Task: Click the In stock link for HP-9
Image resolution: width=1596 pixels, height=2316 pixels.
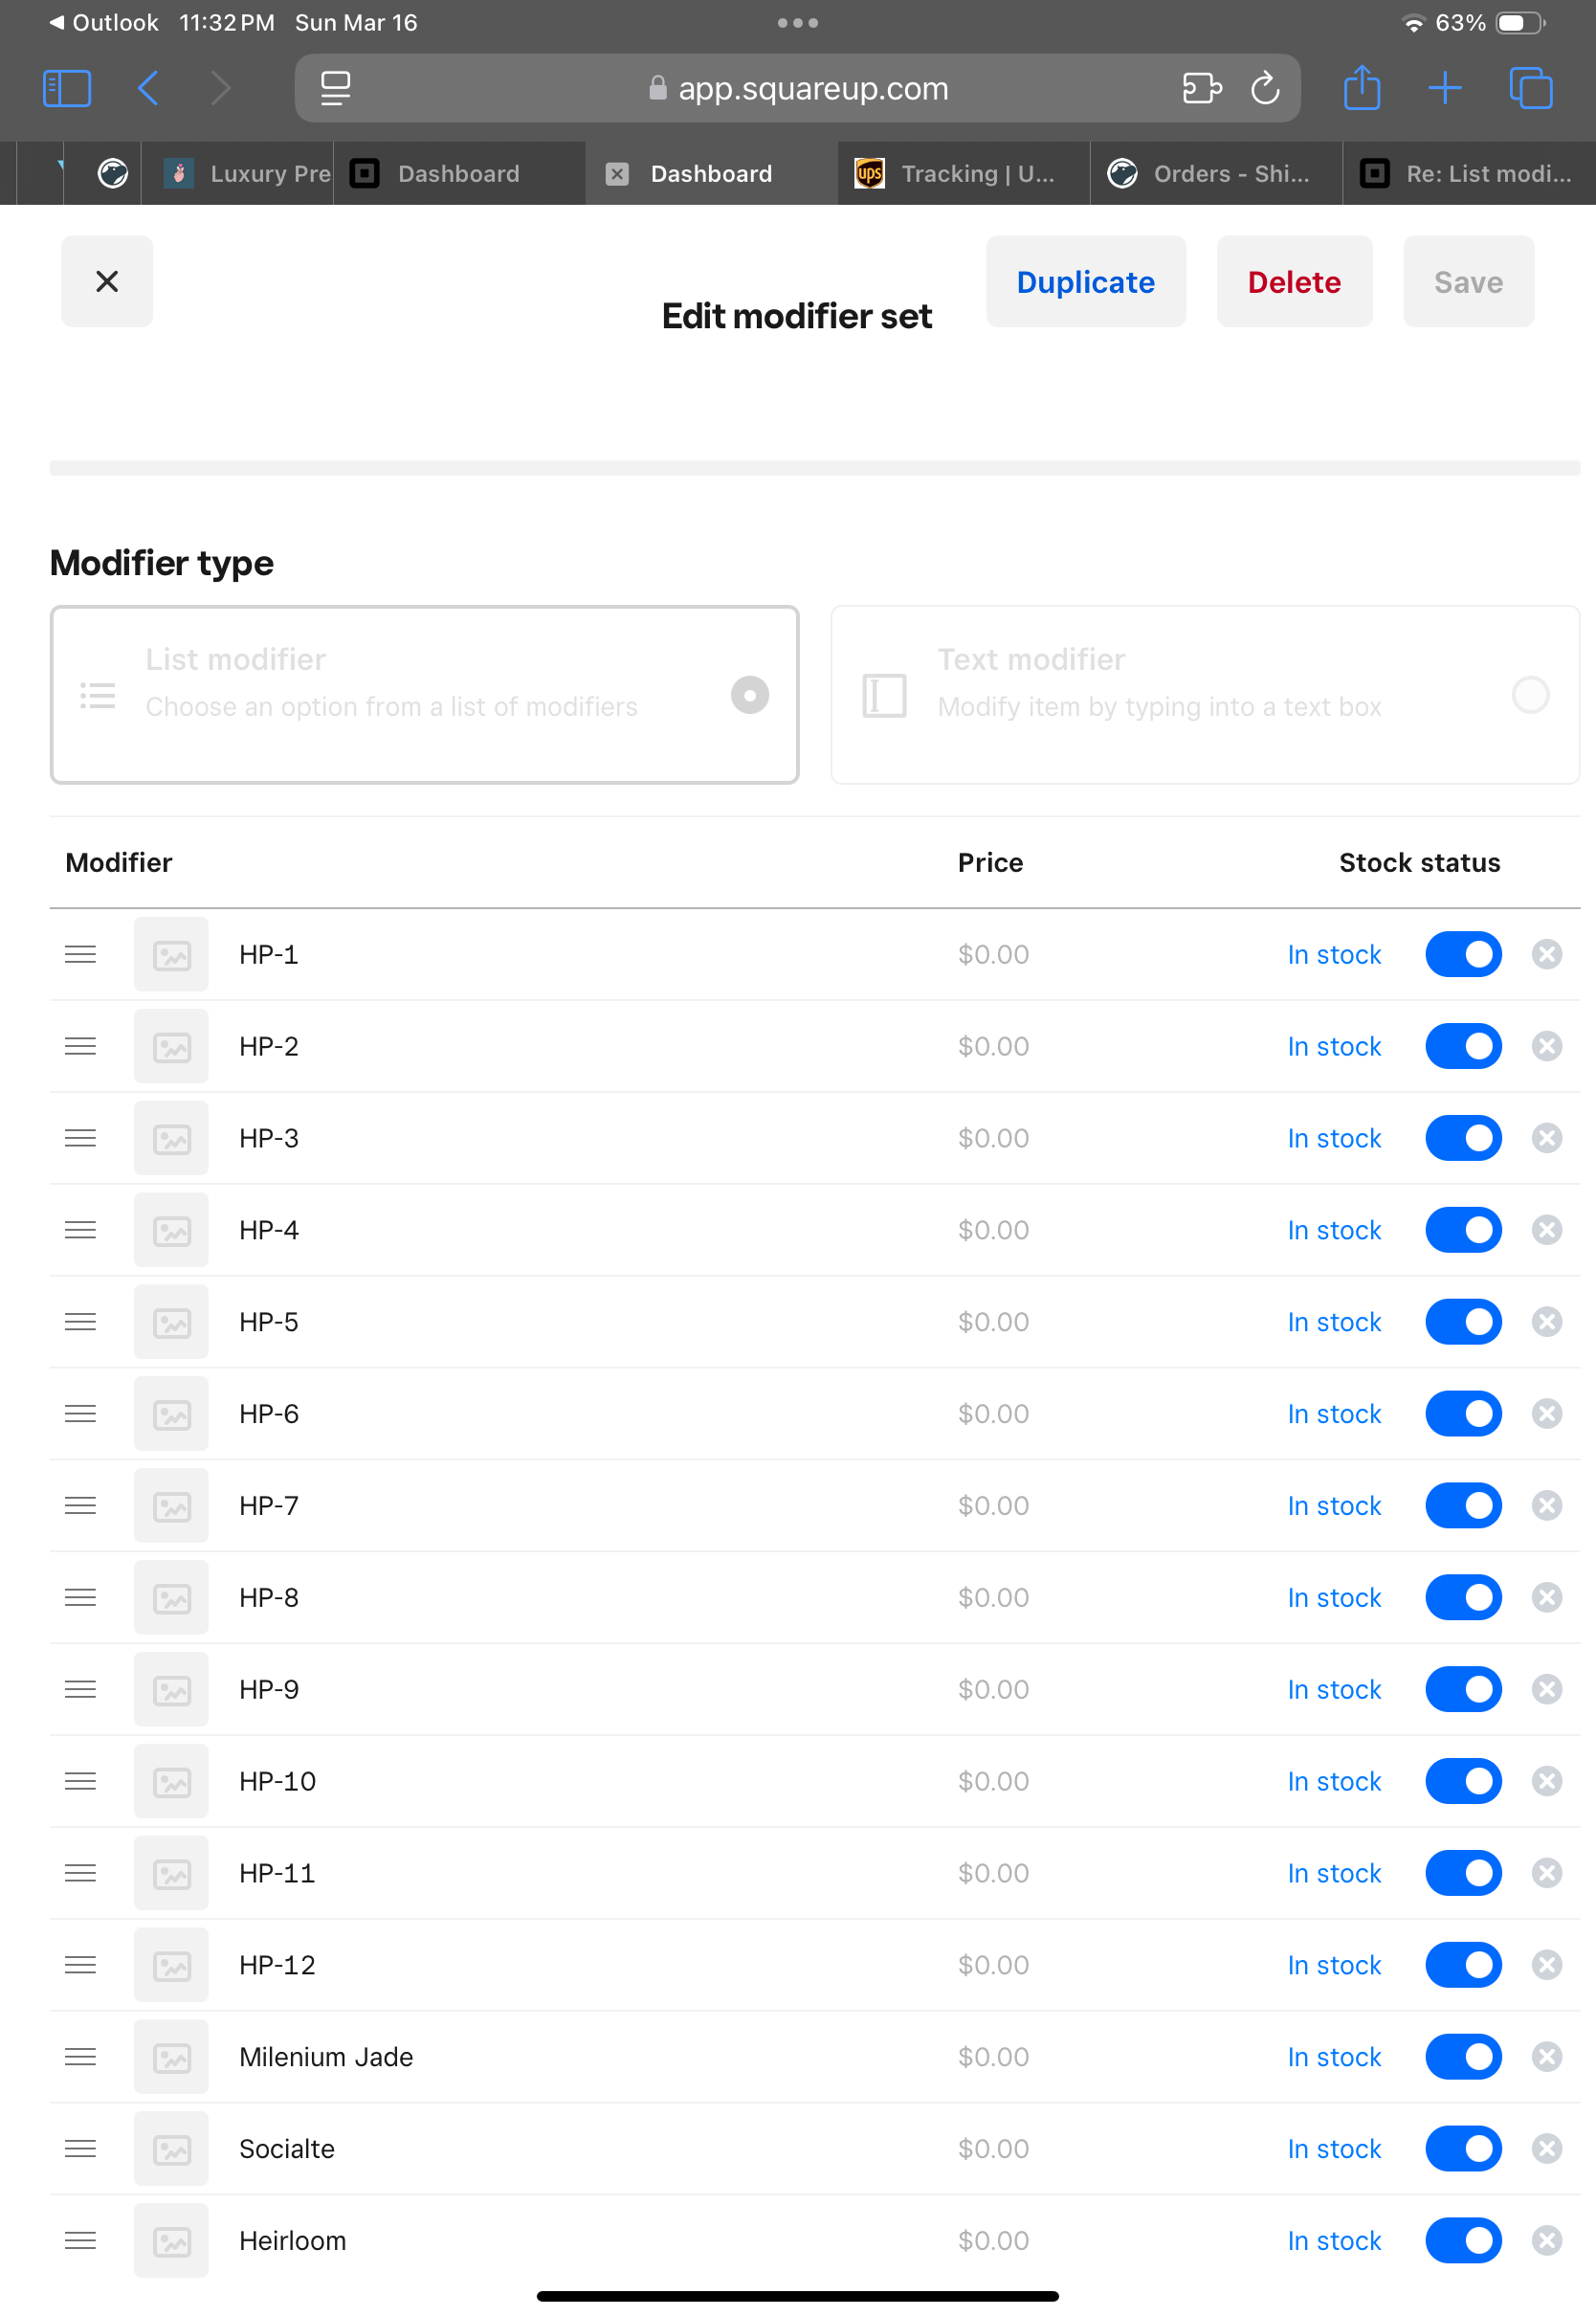Action: tap(1334, 1689)
